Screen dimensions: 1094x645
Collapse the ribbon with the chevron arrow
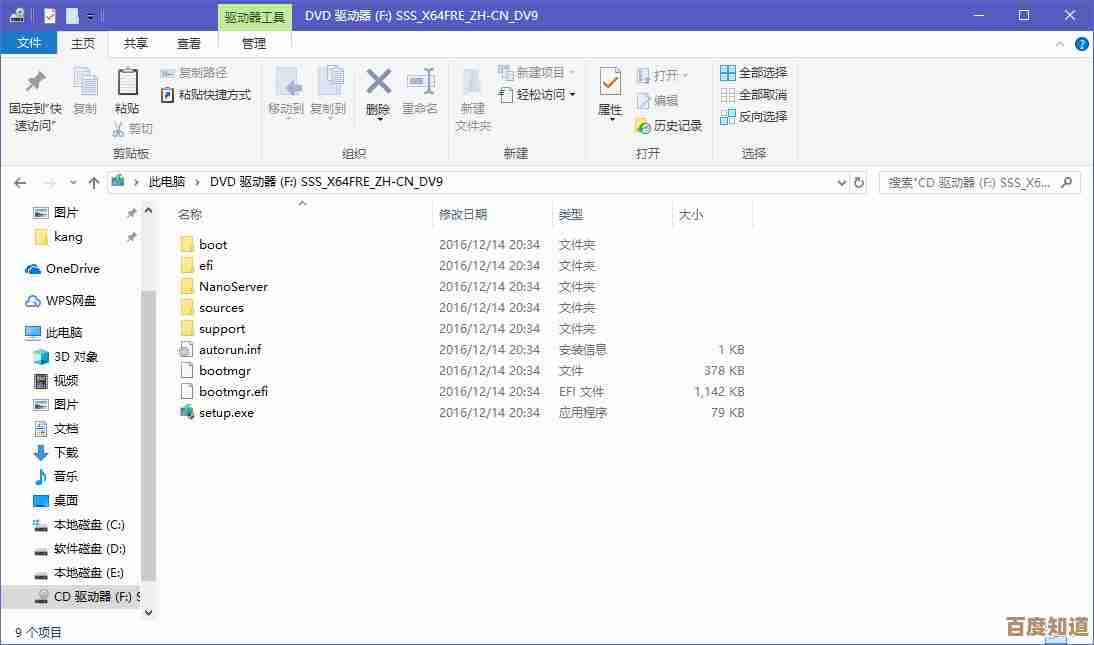pos(1058,43)
